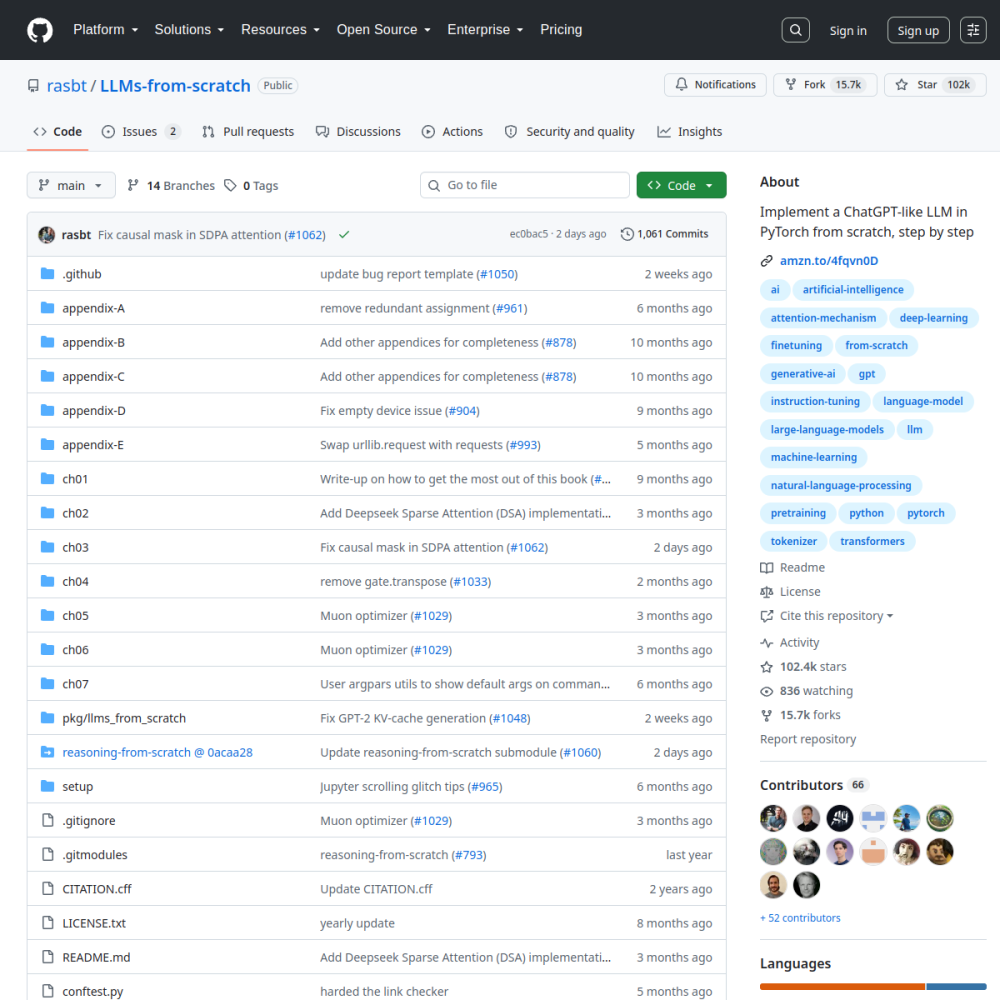The image size is (1000, 1000).
Task: Switch to the Pull requests tab
Action: coord(248,132)
